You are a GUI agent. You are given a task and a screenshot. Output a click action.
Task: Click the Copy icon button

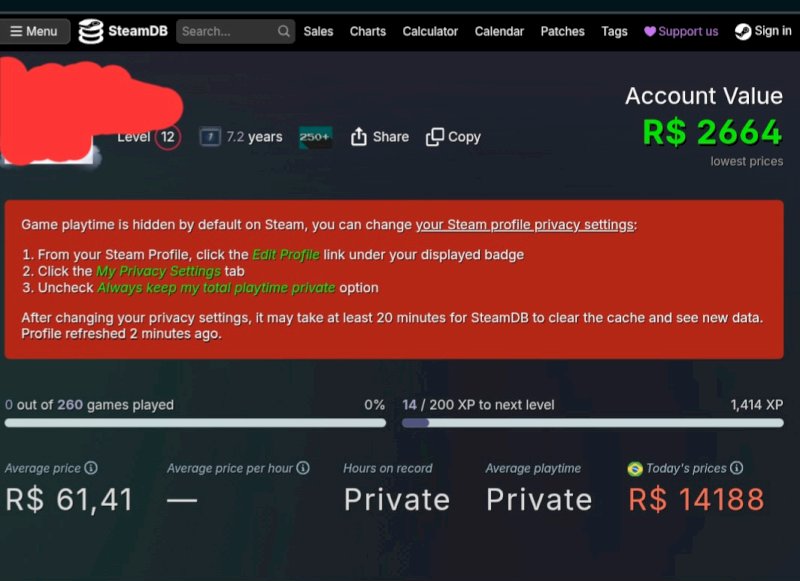pyautogui.click(x=435, y=137)
